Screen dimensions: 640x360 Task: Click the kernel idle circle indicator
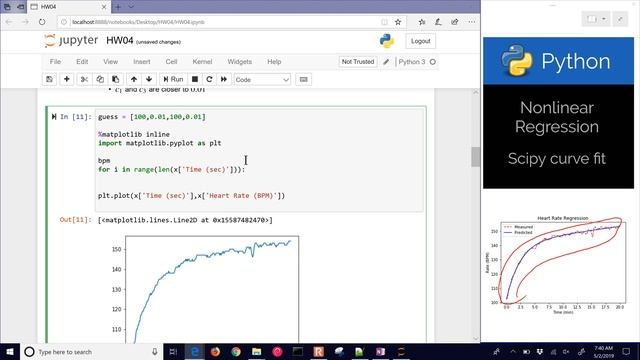pyautogui.click(x=433, y=62)
